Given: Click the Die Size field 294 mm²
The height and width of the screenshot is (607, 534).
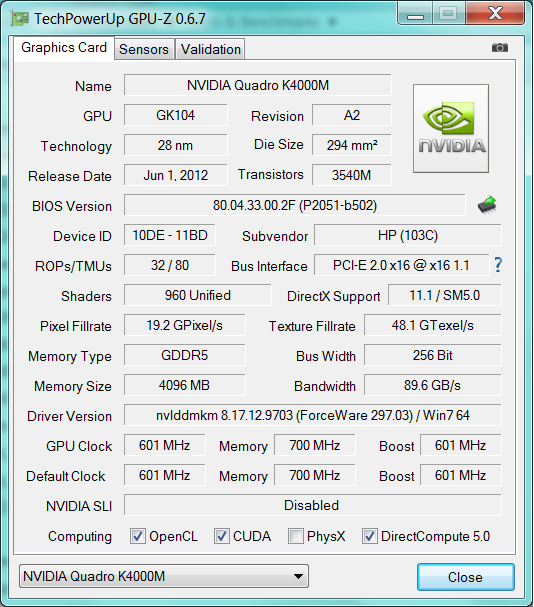Looking at the screenshot, I should pyautogui.click(x=352, y=145).
